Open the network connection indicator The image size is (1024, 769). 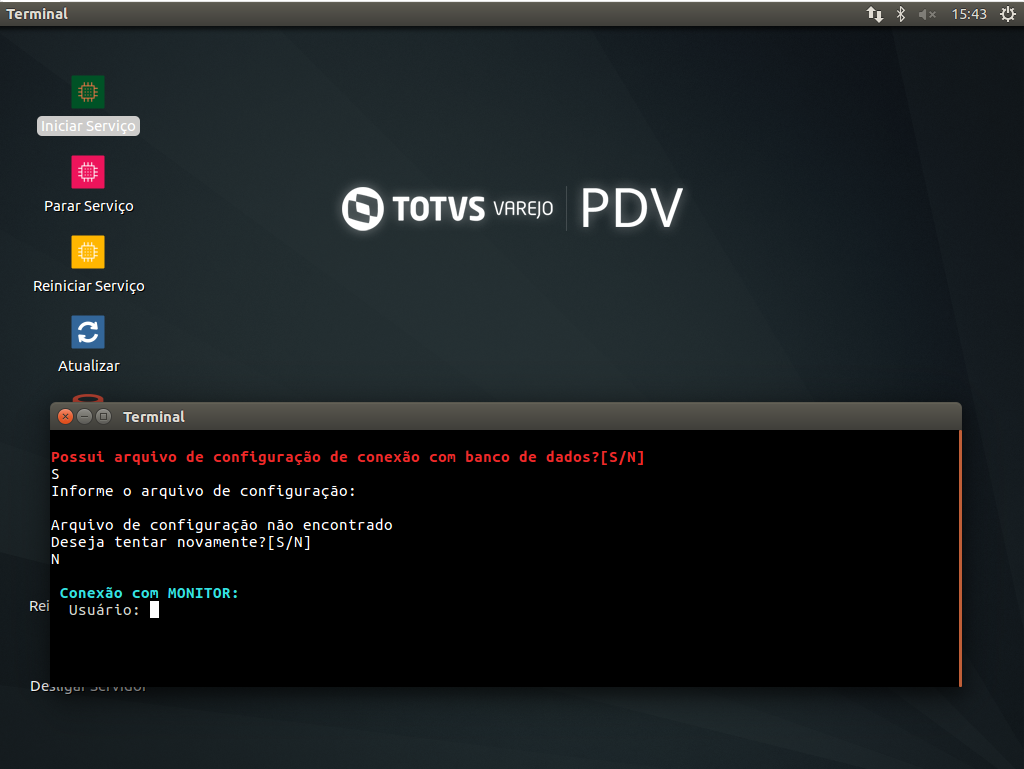874,14
